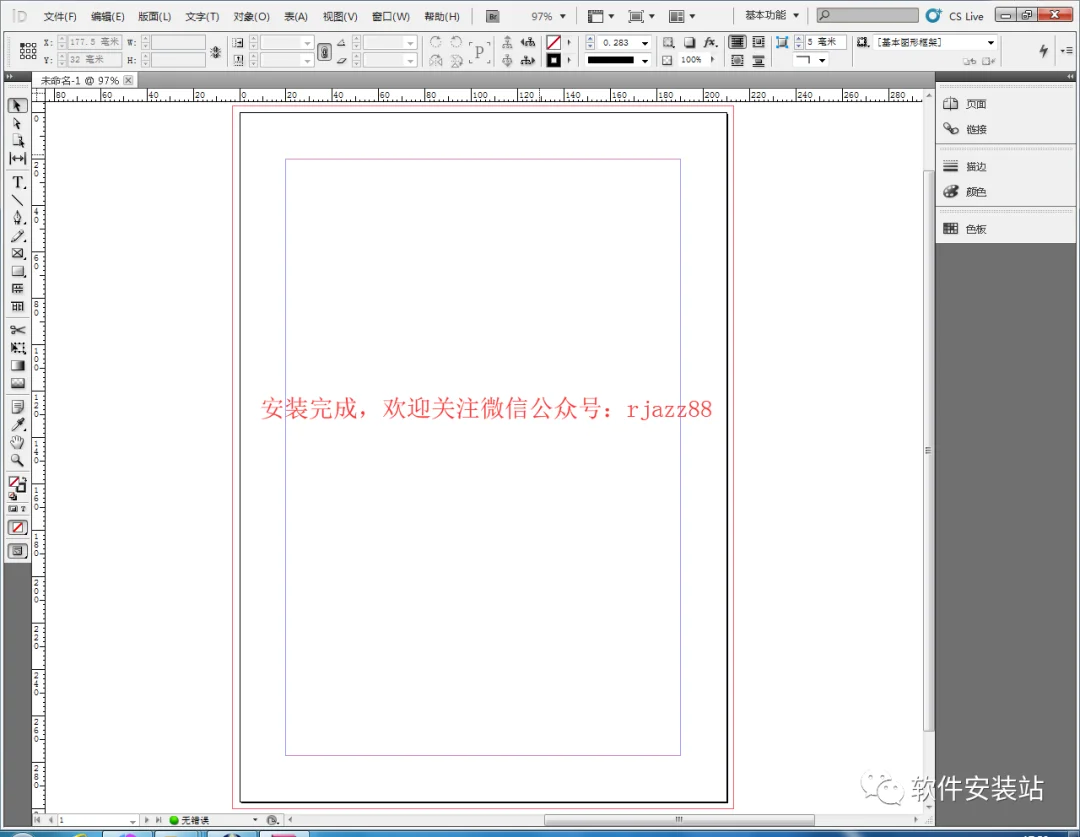Image resolution: width=1080 pixels, height=837 pixels.
Task: Select the Rectangle tool
Action: (17, 271)
